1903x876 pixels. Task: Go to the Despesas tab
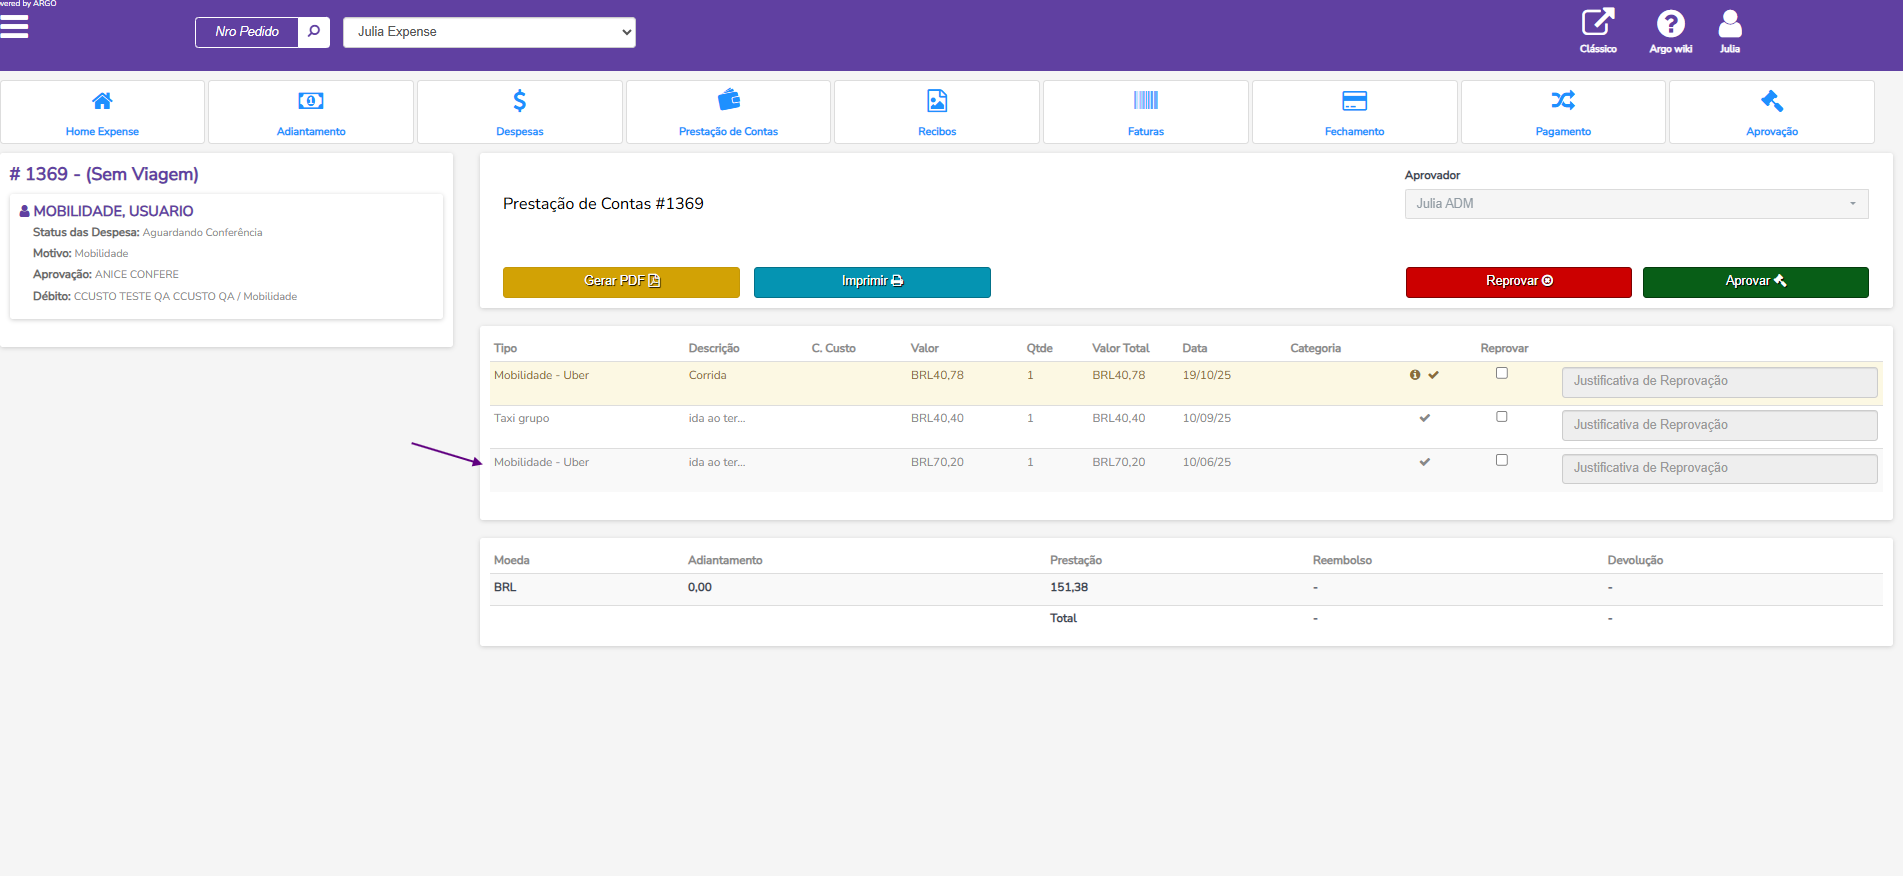(x=520, y=112)
